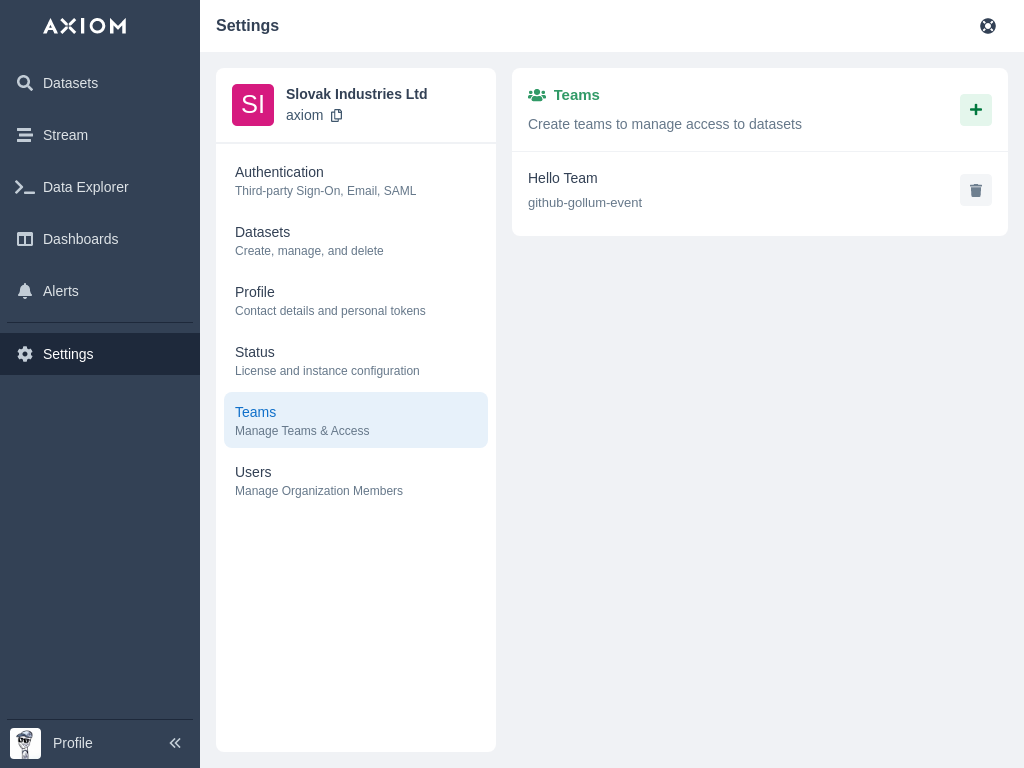This screenshot has height=768, width=1024.
Task: Open Datasets settings section
Action: point(356,240)
